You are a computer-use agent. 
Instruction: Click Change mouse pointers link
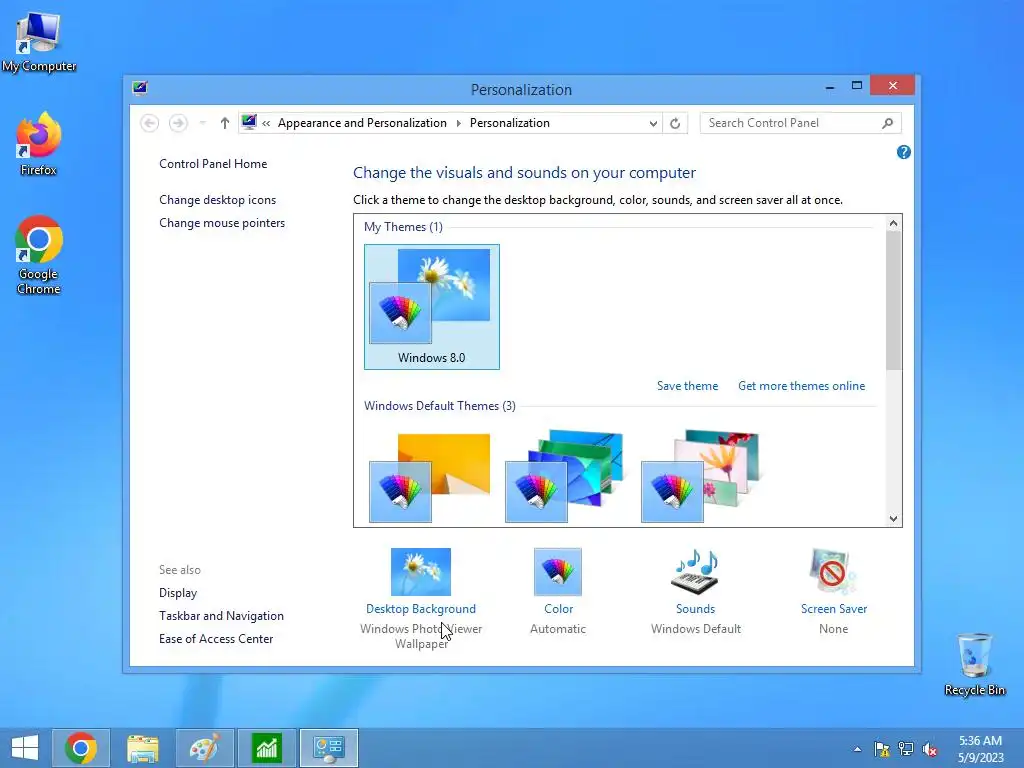222,223
